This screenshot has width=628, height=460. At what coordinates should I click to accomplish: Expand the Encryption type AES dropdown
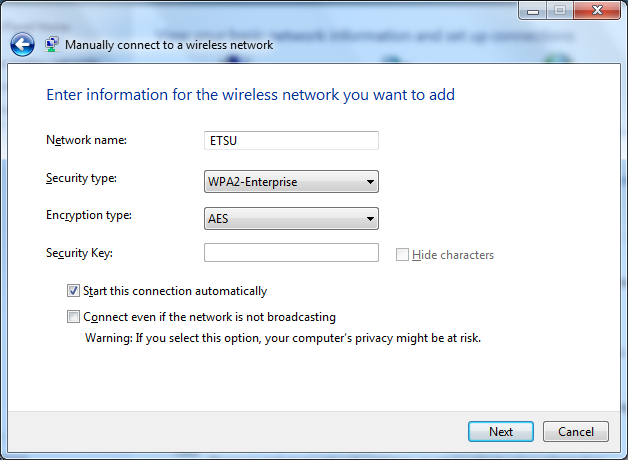[x=291, y=218]
